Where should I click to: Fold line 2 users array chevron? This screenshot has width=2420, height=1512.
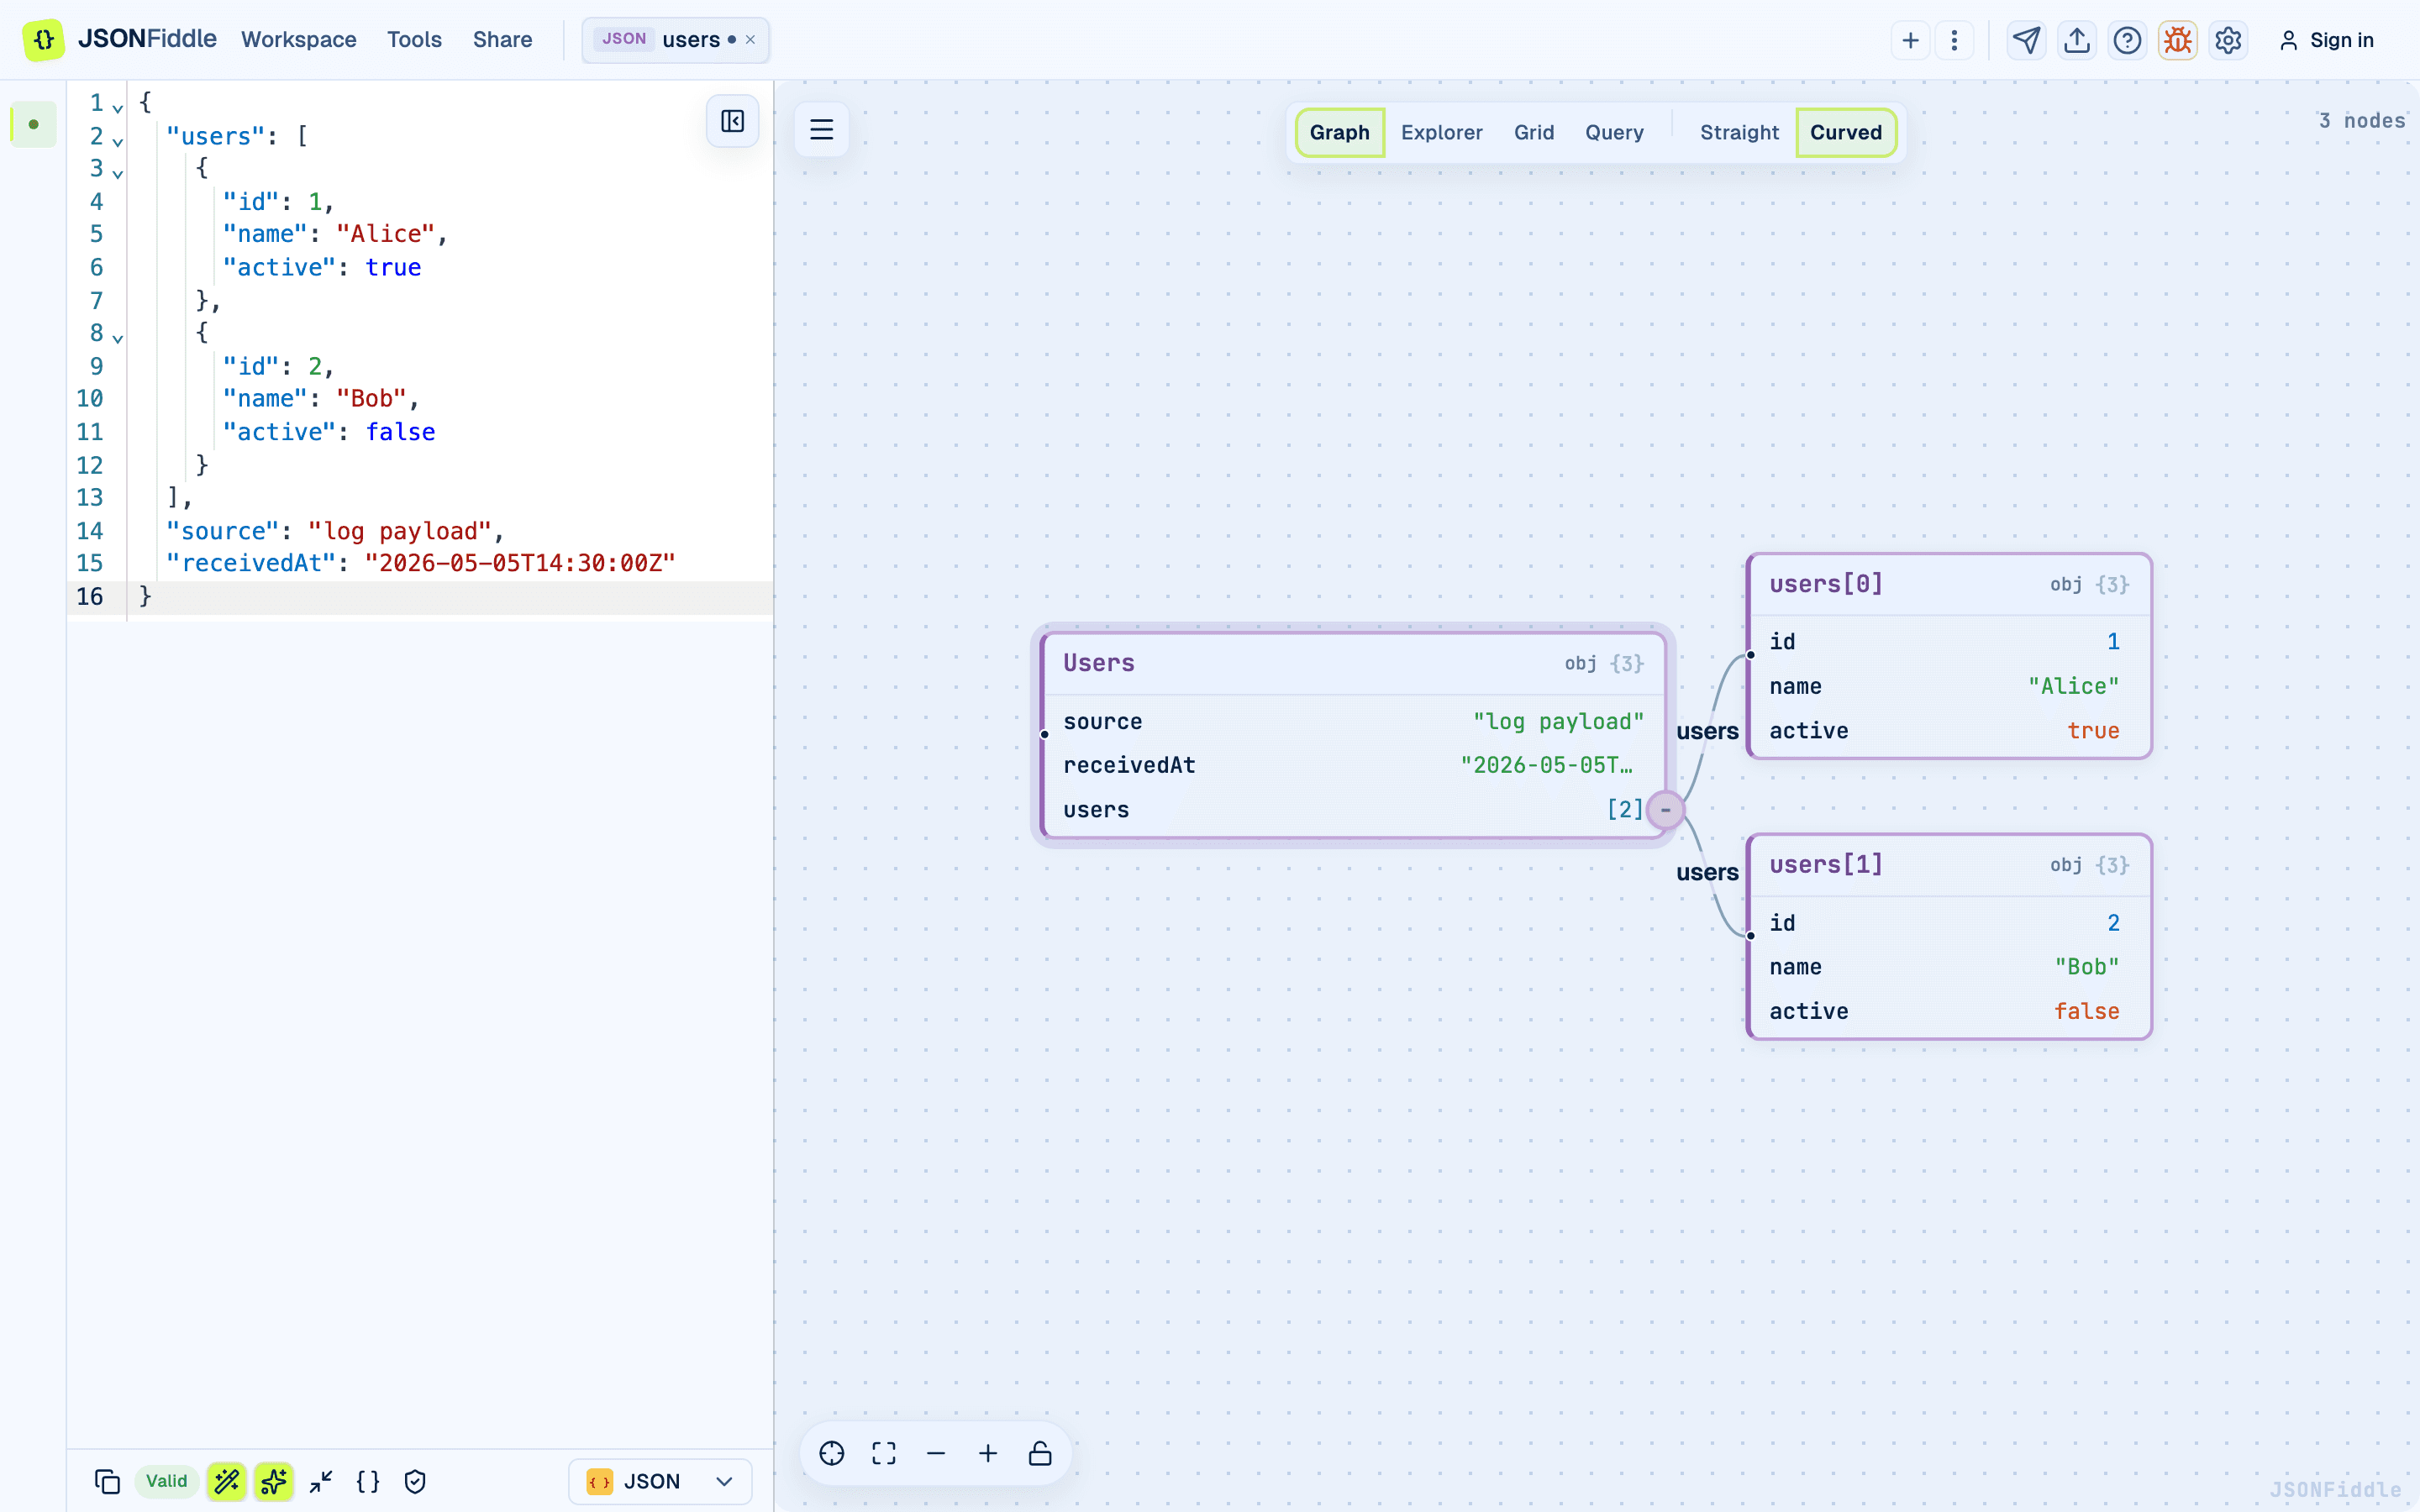point(118,140)
